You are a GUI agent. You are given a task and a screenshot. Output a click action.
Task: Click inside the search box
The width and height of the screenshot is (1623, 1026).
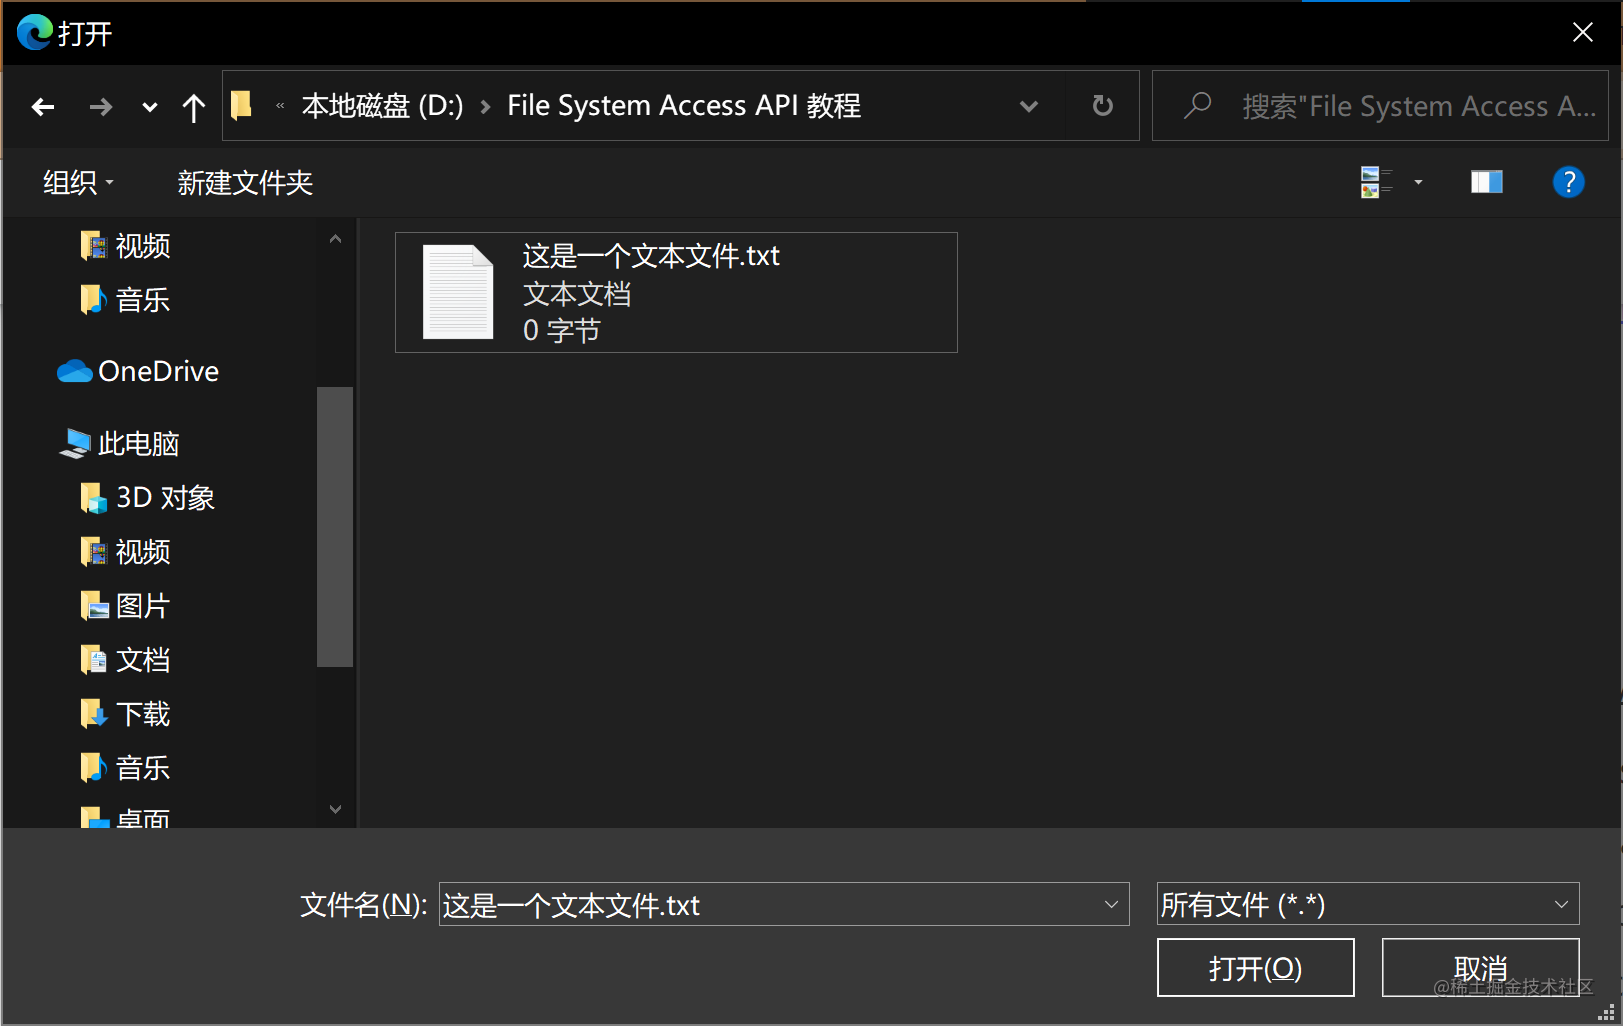coord(1380,106)
